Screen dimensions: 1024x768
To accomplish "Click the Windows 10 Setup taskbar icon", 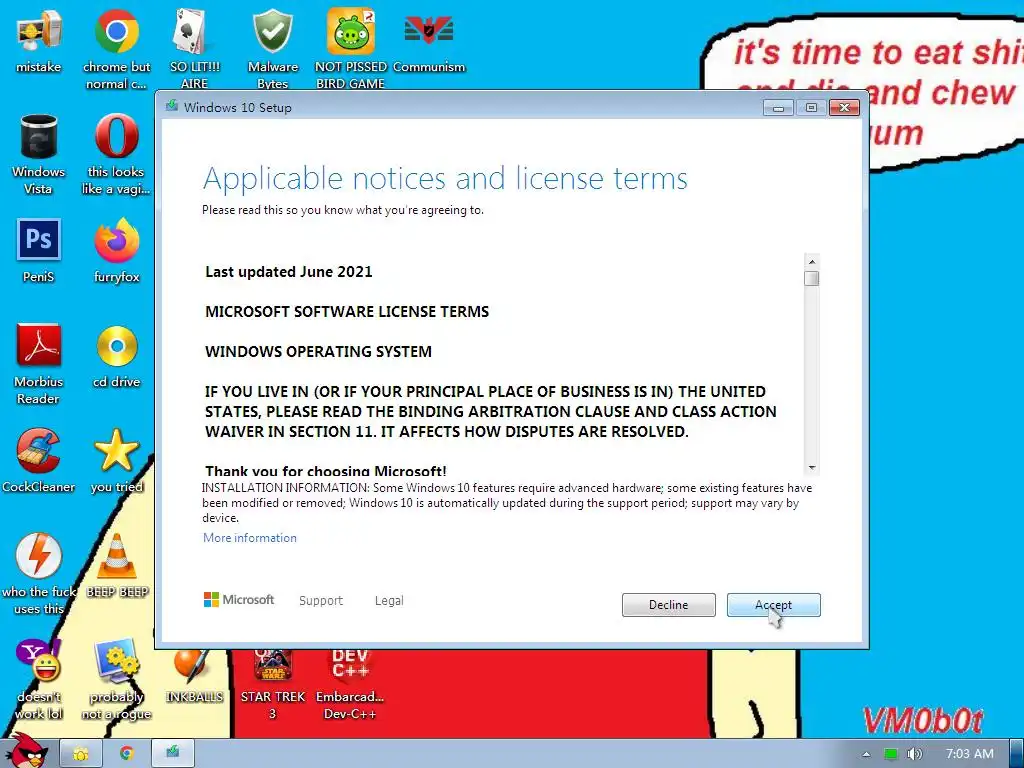I will click(172, 753).
